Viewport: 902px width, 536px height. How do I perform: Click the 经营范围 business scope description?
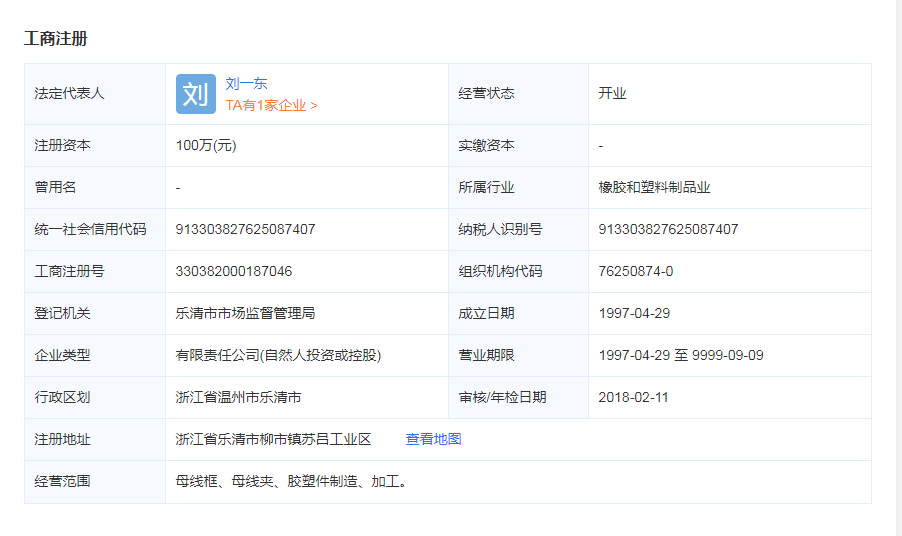click(x=291, y=481)
